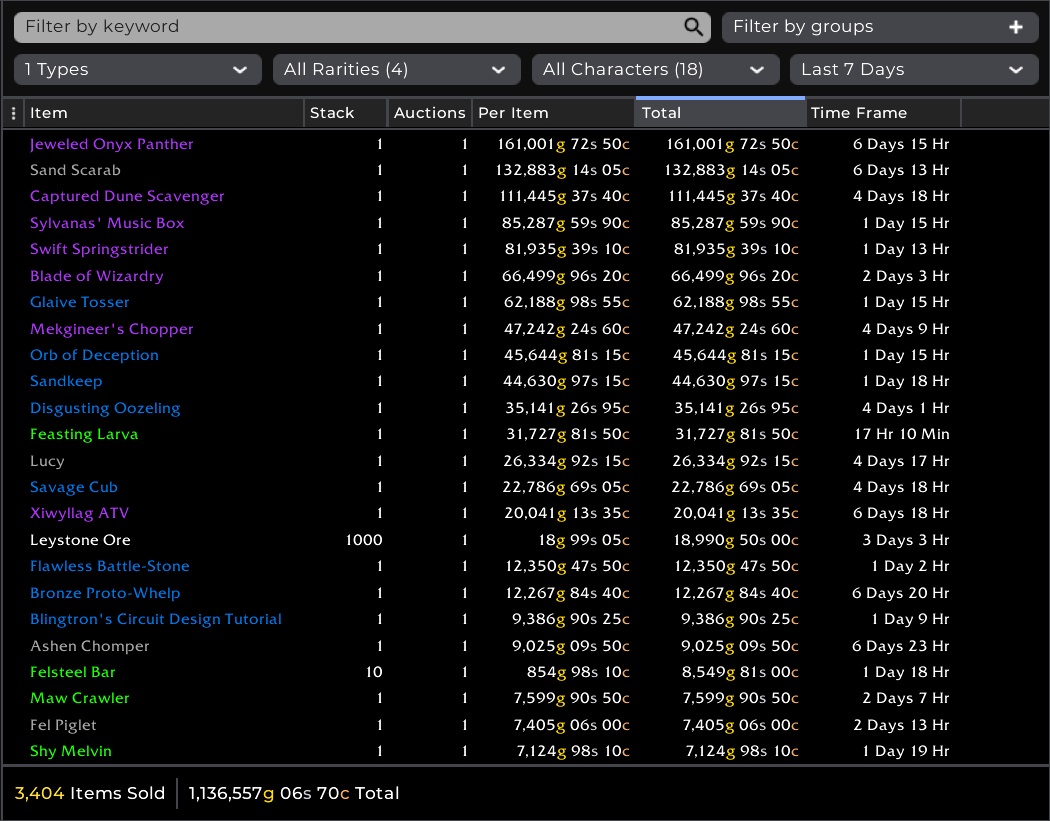The image size is (1050, 821).
Task: Open the All Characters (18) dropdown
Action: click(x=656, y=70)
